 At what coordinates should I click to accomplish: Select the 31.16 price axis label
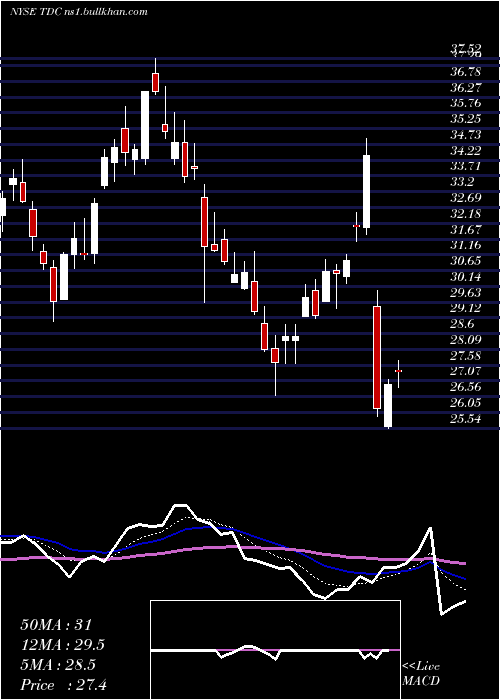pos(466,245)
